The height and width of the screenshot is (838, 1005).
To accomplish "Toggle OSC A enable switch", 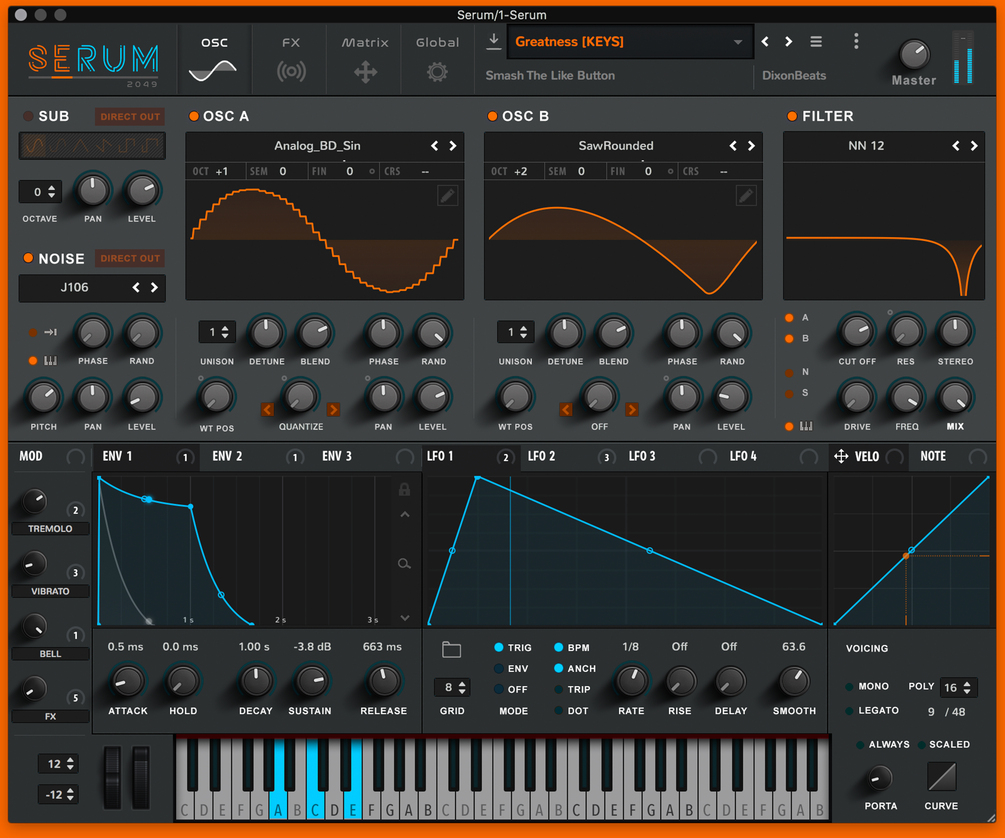I will (x=194, y=116).
